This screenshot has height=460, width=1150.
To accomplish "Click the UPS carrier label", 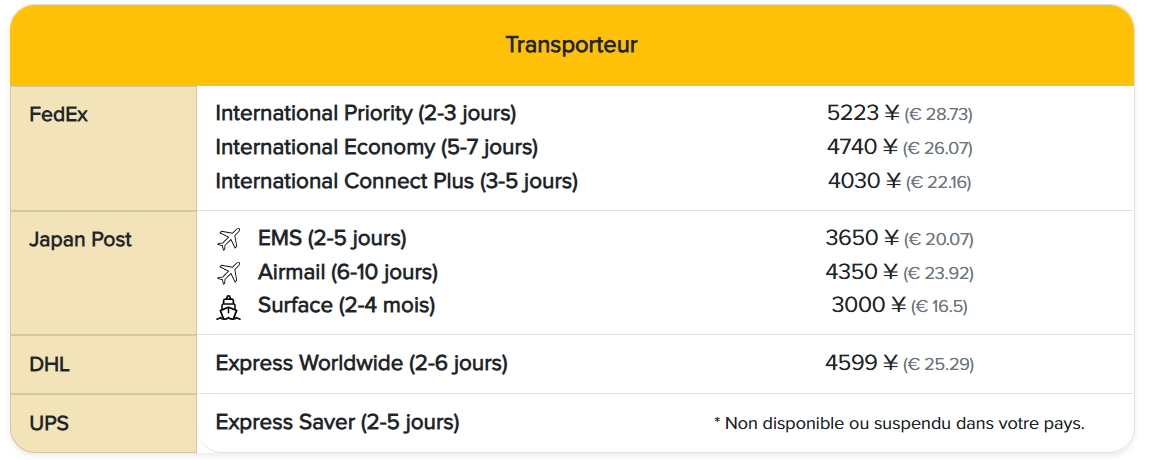I will [49, 423].
